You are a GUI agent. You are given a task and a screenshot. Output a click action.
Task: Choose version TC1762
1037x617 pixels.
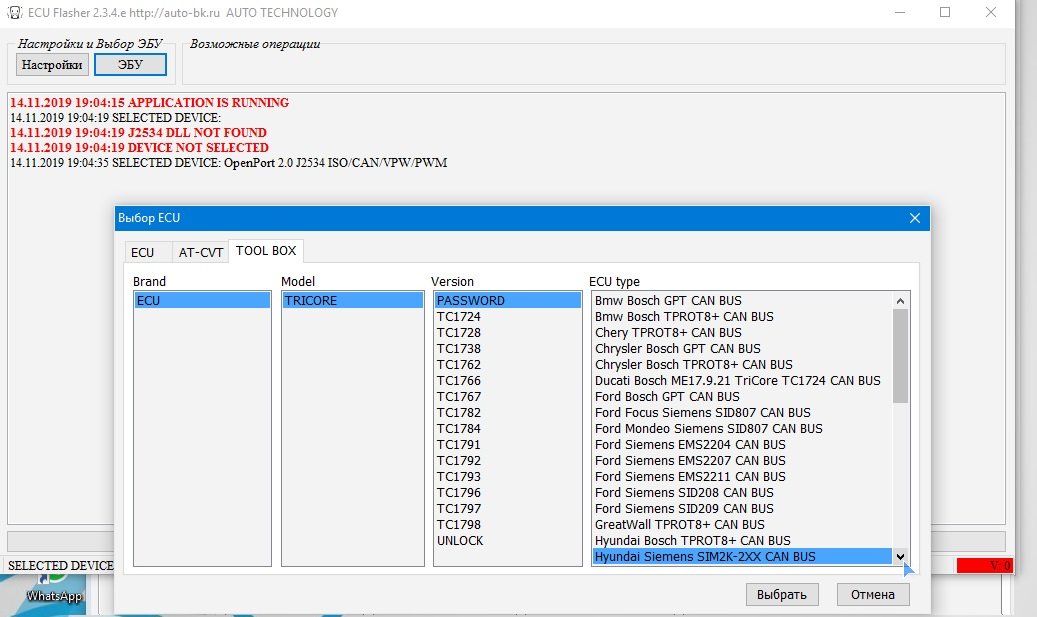(458, 364)
